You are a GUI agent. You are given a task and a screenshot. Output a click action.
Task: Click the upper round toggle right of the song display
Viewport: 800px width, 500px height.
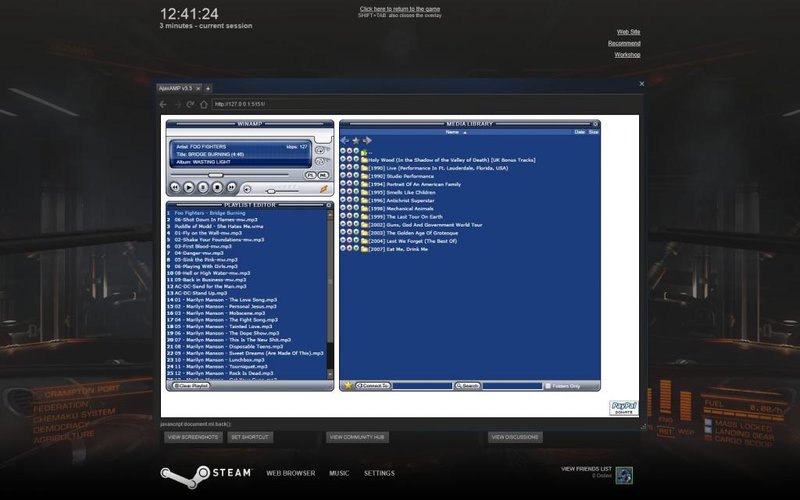click(x=320, y=150)
